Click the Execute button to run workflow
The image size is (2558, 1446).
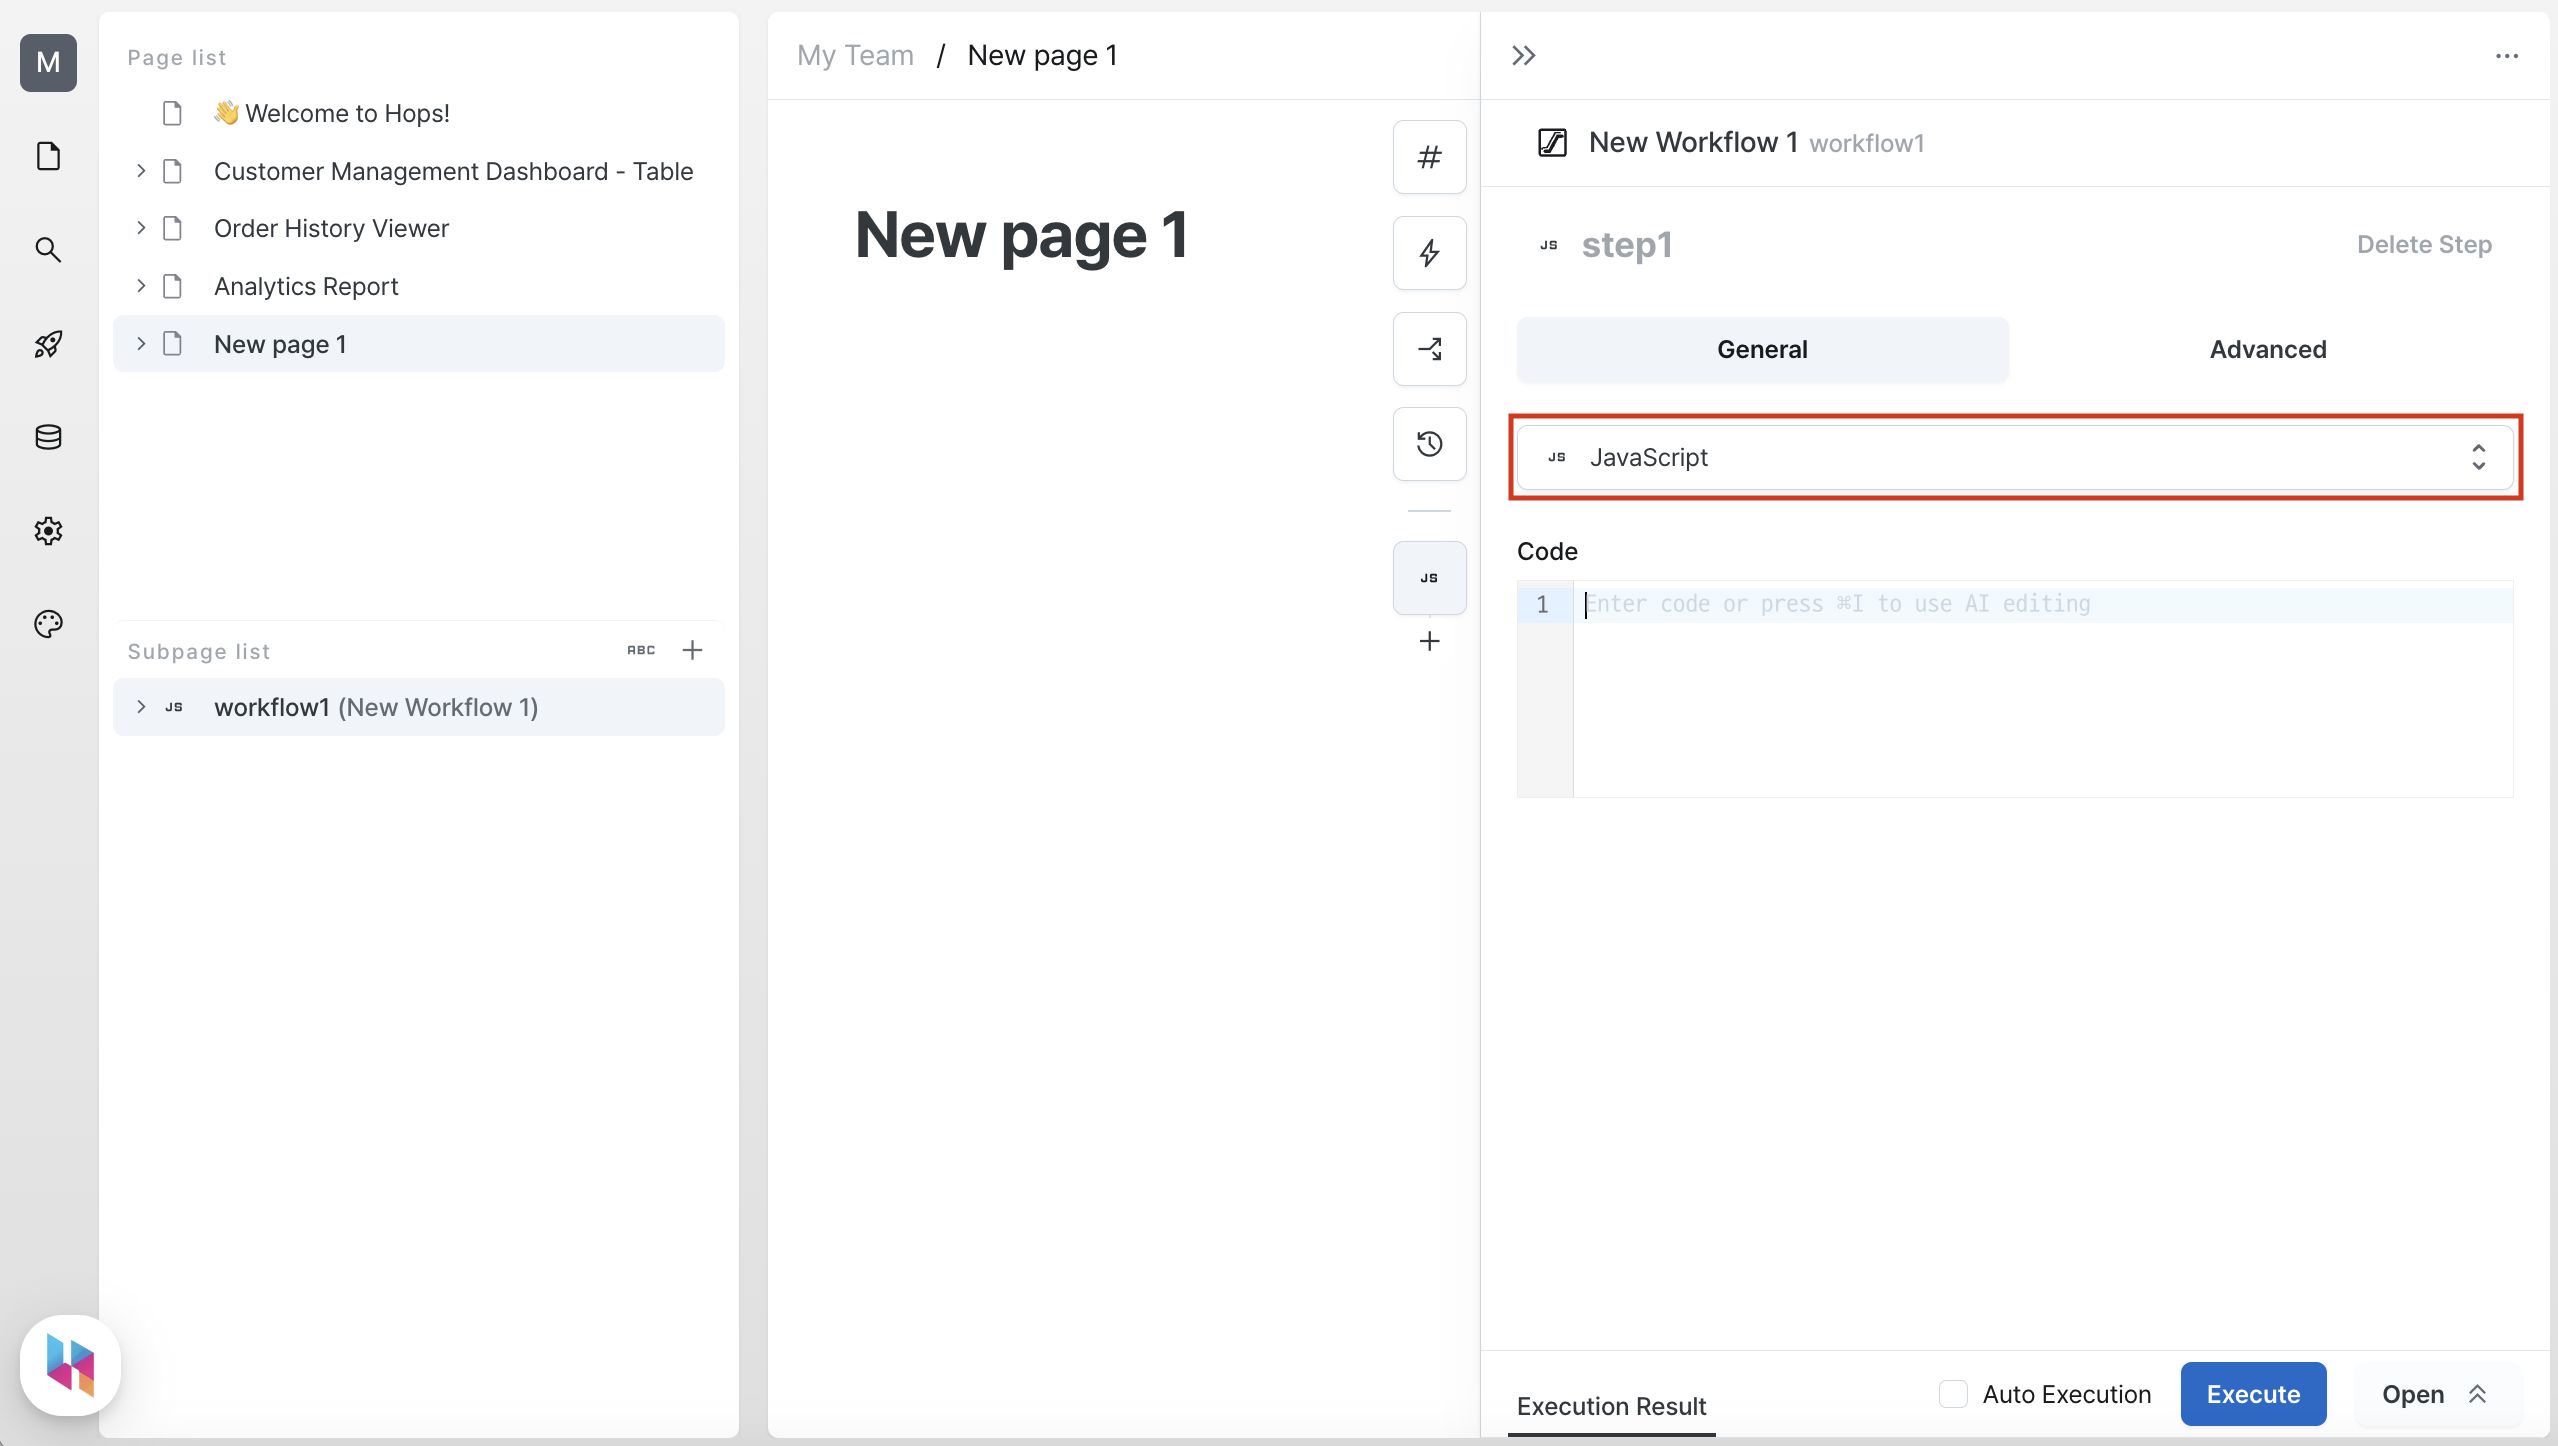pyautogui.click(x=2252, y=1393)
